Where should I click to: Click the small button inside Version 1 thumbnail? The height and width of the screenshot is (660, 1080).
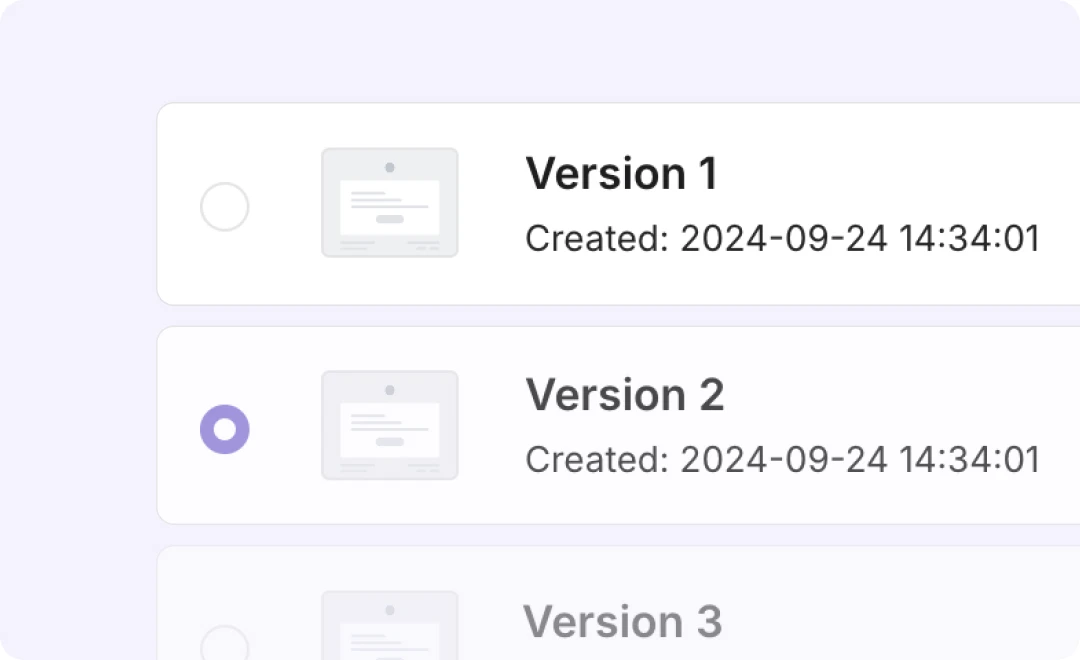[x=390, y=219]
